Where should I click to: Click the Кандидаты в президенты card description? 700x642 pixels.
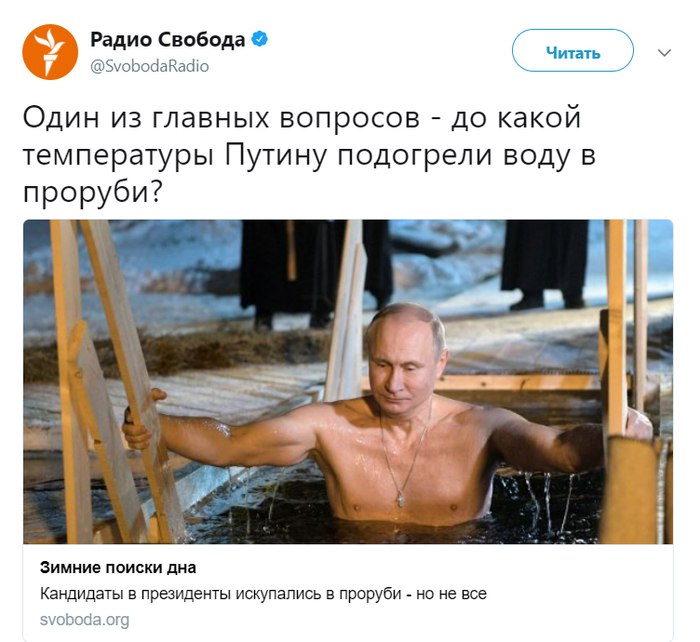coord(263,594)
